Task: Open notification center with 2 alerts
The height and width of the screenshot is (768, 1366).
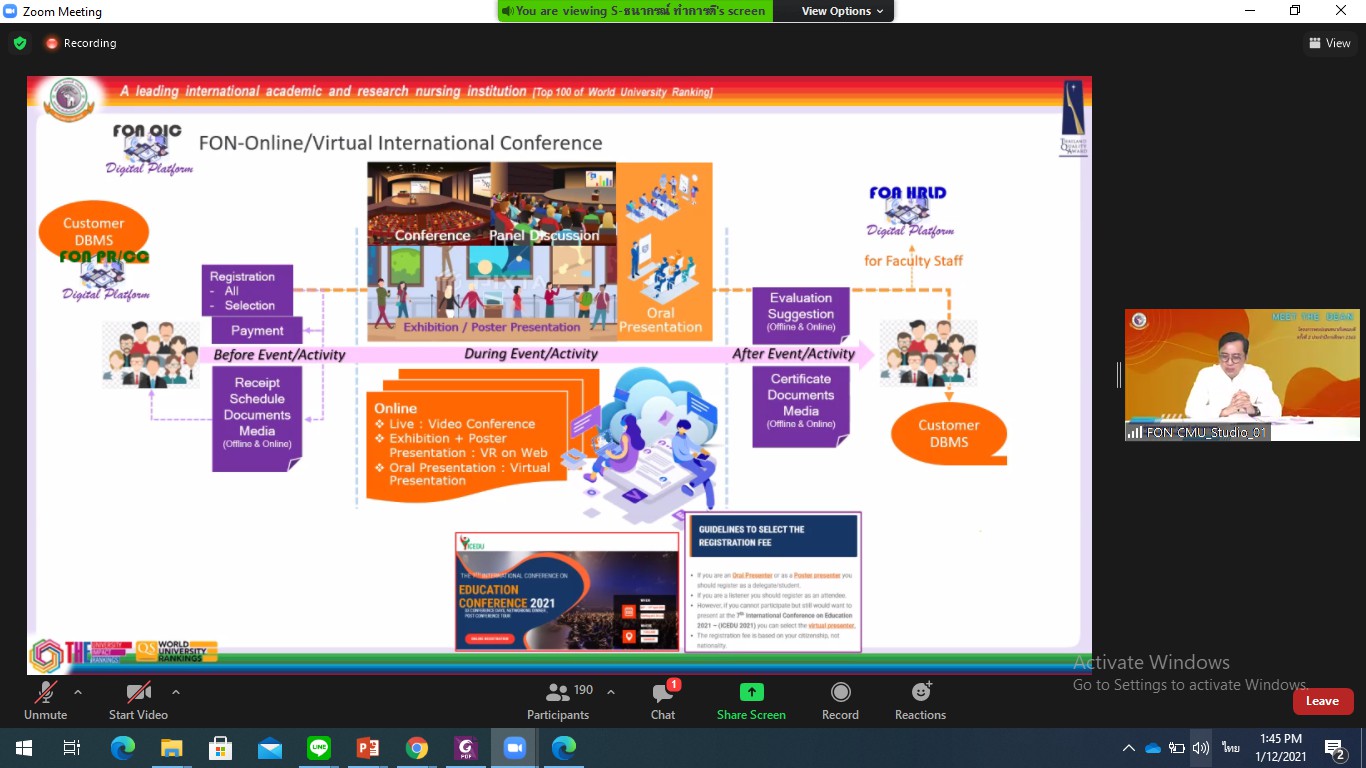Action: (x=1334, y=748)
